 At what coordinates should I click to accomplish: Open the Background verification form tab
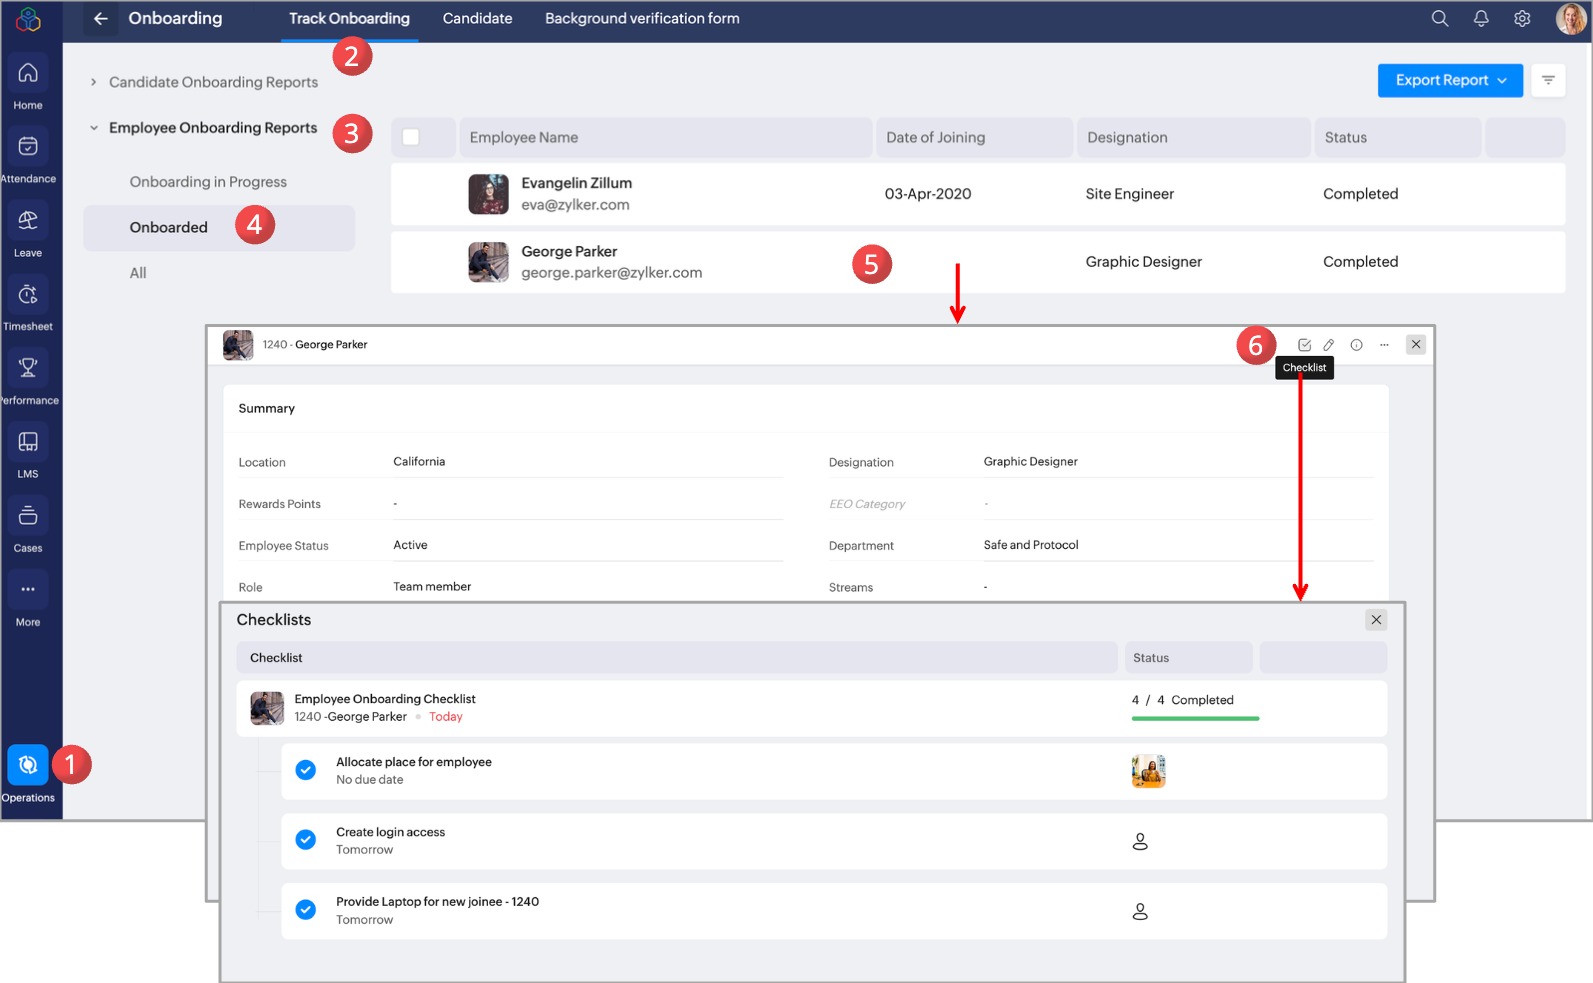tap(642, 19)
